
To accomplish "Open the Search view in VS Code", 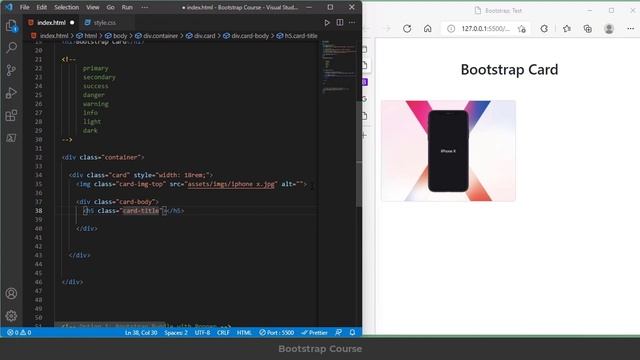I will [11, 48].
